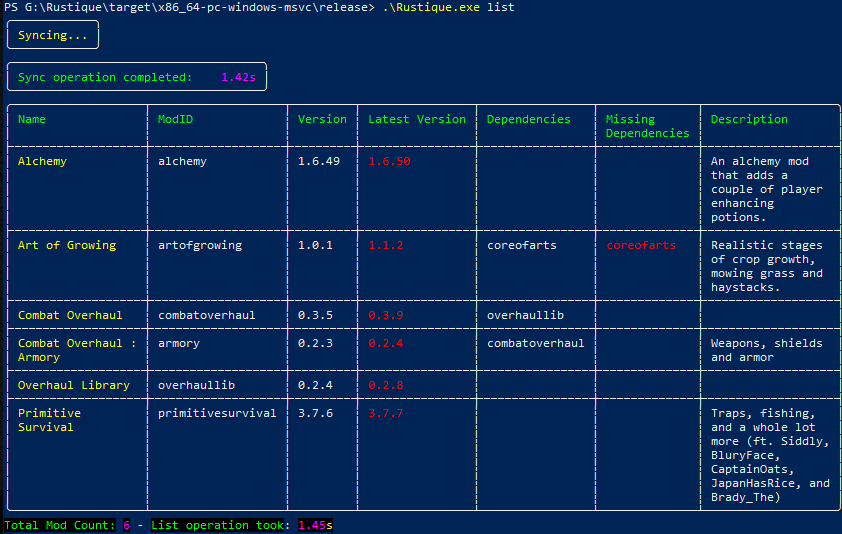The height and width of the screenshot is (534, 842).
Task: Click the 'Overhaul Library' mod name
Action: point(74,385)
